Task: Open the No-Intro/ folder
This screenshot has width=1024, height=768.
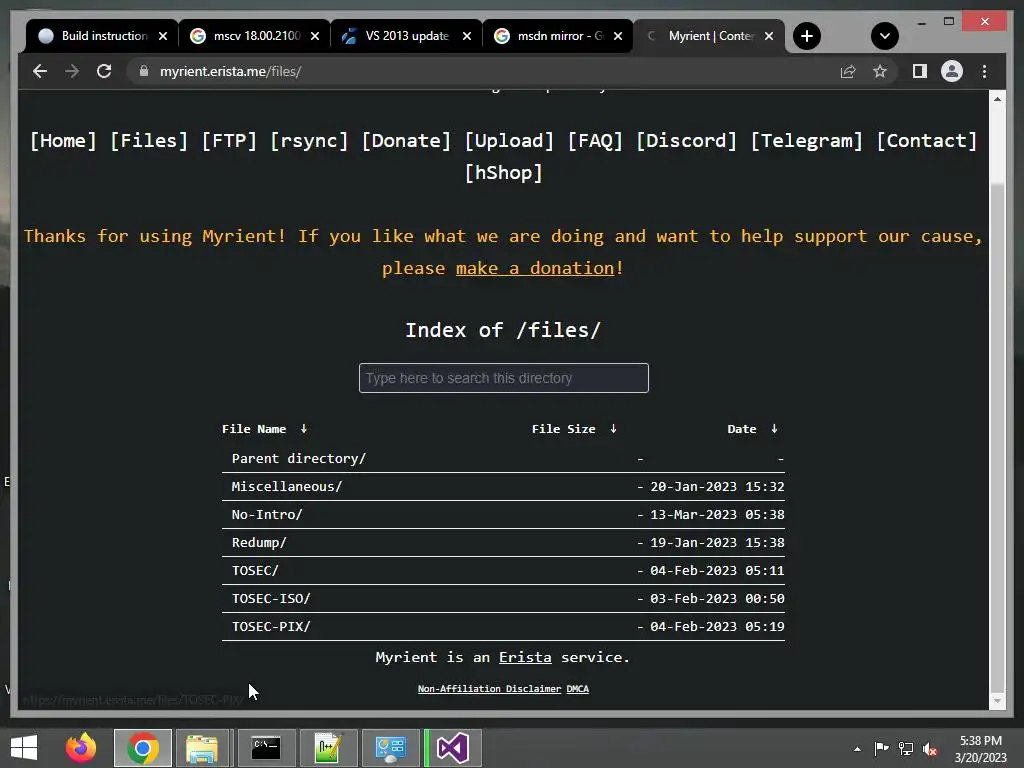Action: coord(267,515)
